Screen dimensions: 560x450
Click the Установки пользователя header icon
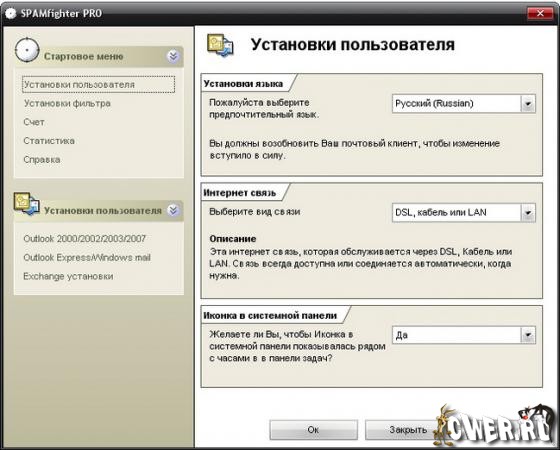pyautogui.click(x=220, y=45)
